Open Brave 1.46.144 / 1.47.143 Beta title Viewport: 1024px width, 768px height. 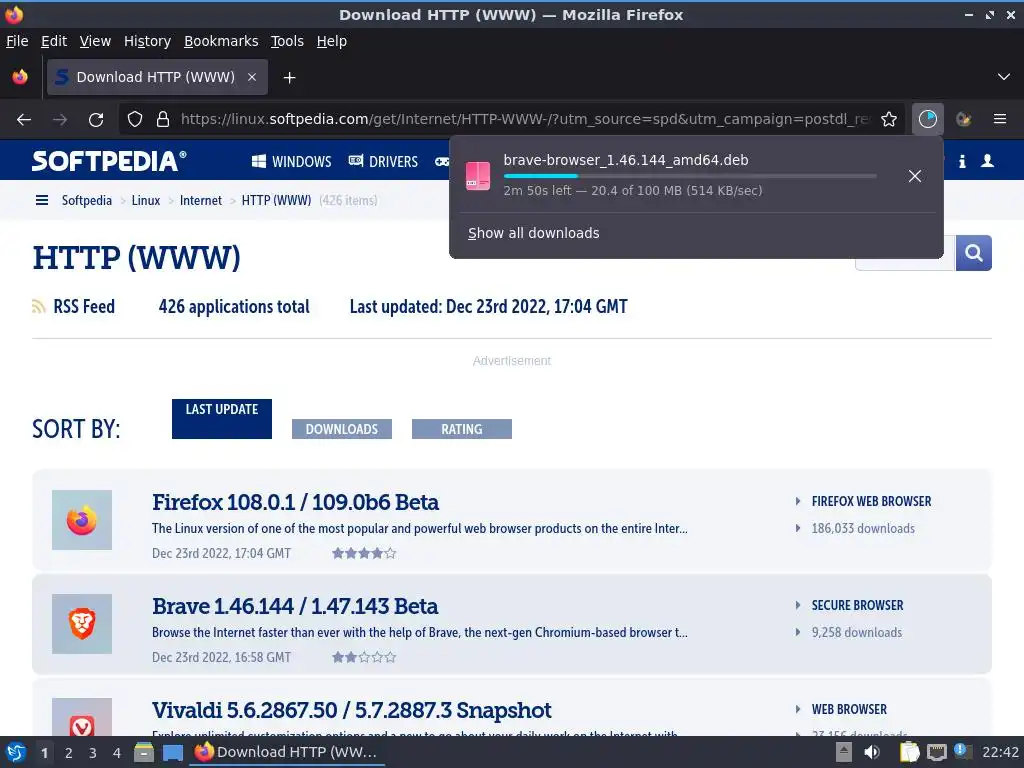[295, 606]
